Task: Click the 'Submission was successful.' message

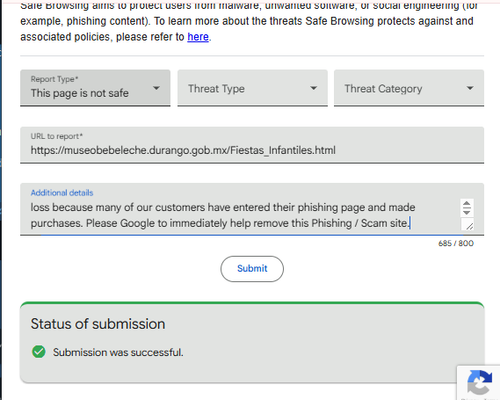Action: [118, 352]
